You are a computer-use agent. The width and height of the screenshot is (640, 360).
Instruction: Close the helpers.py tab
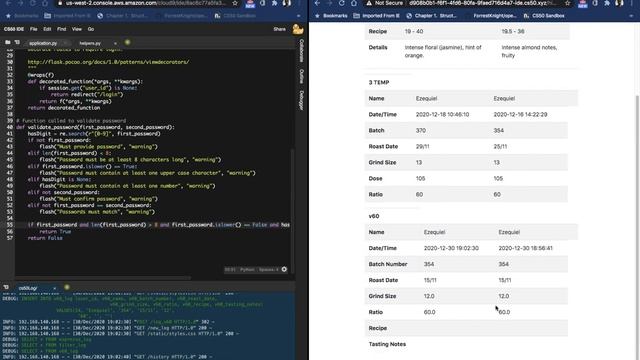tap(115, 43)
